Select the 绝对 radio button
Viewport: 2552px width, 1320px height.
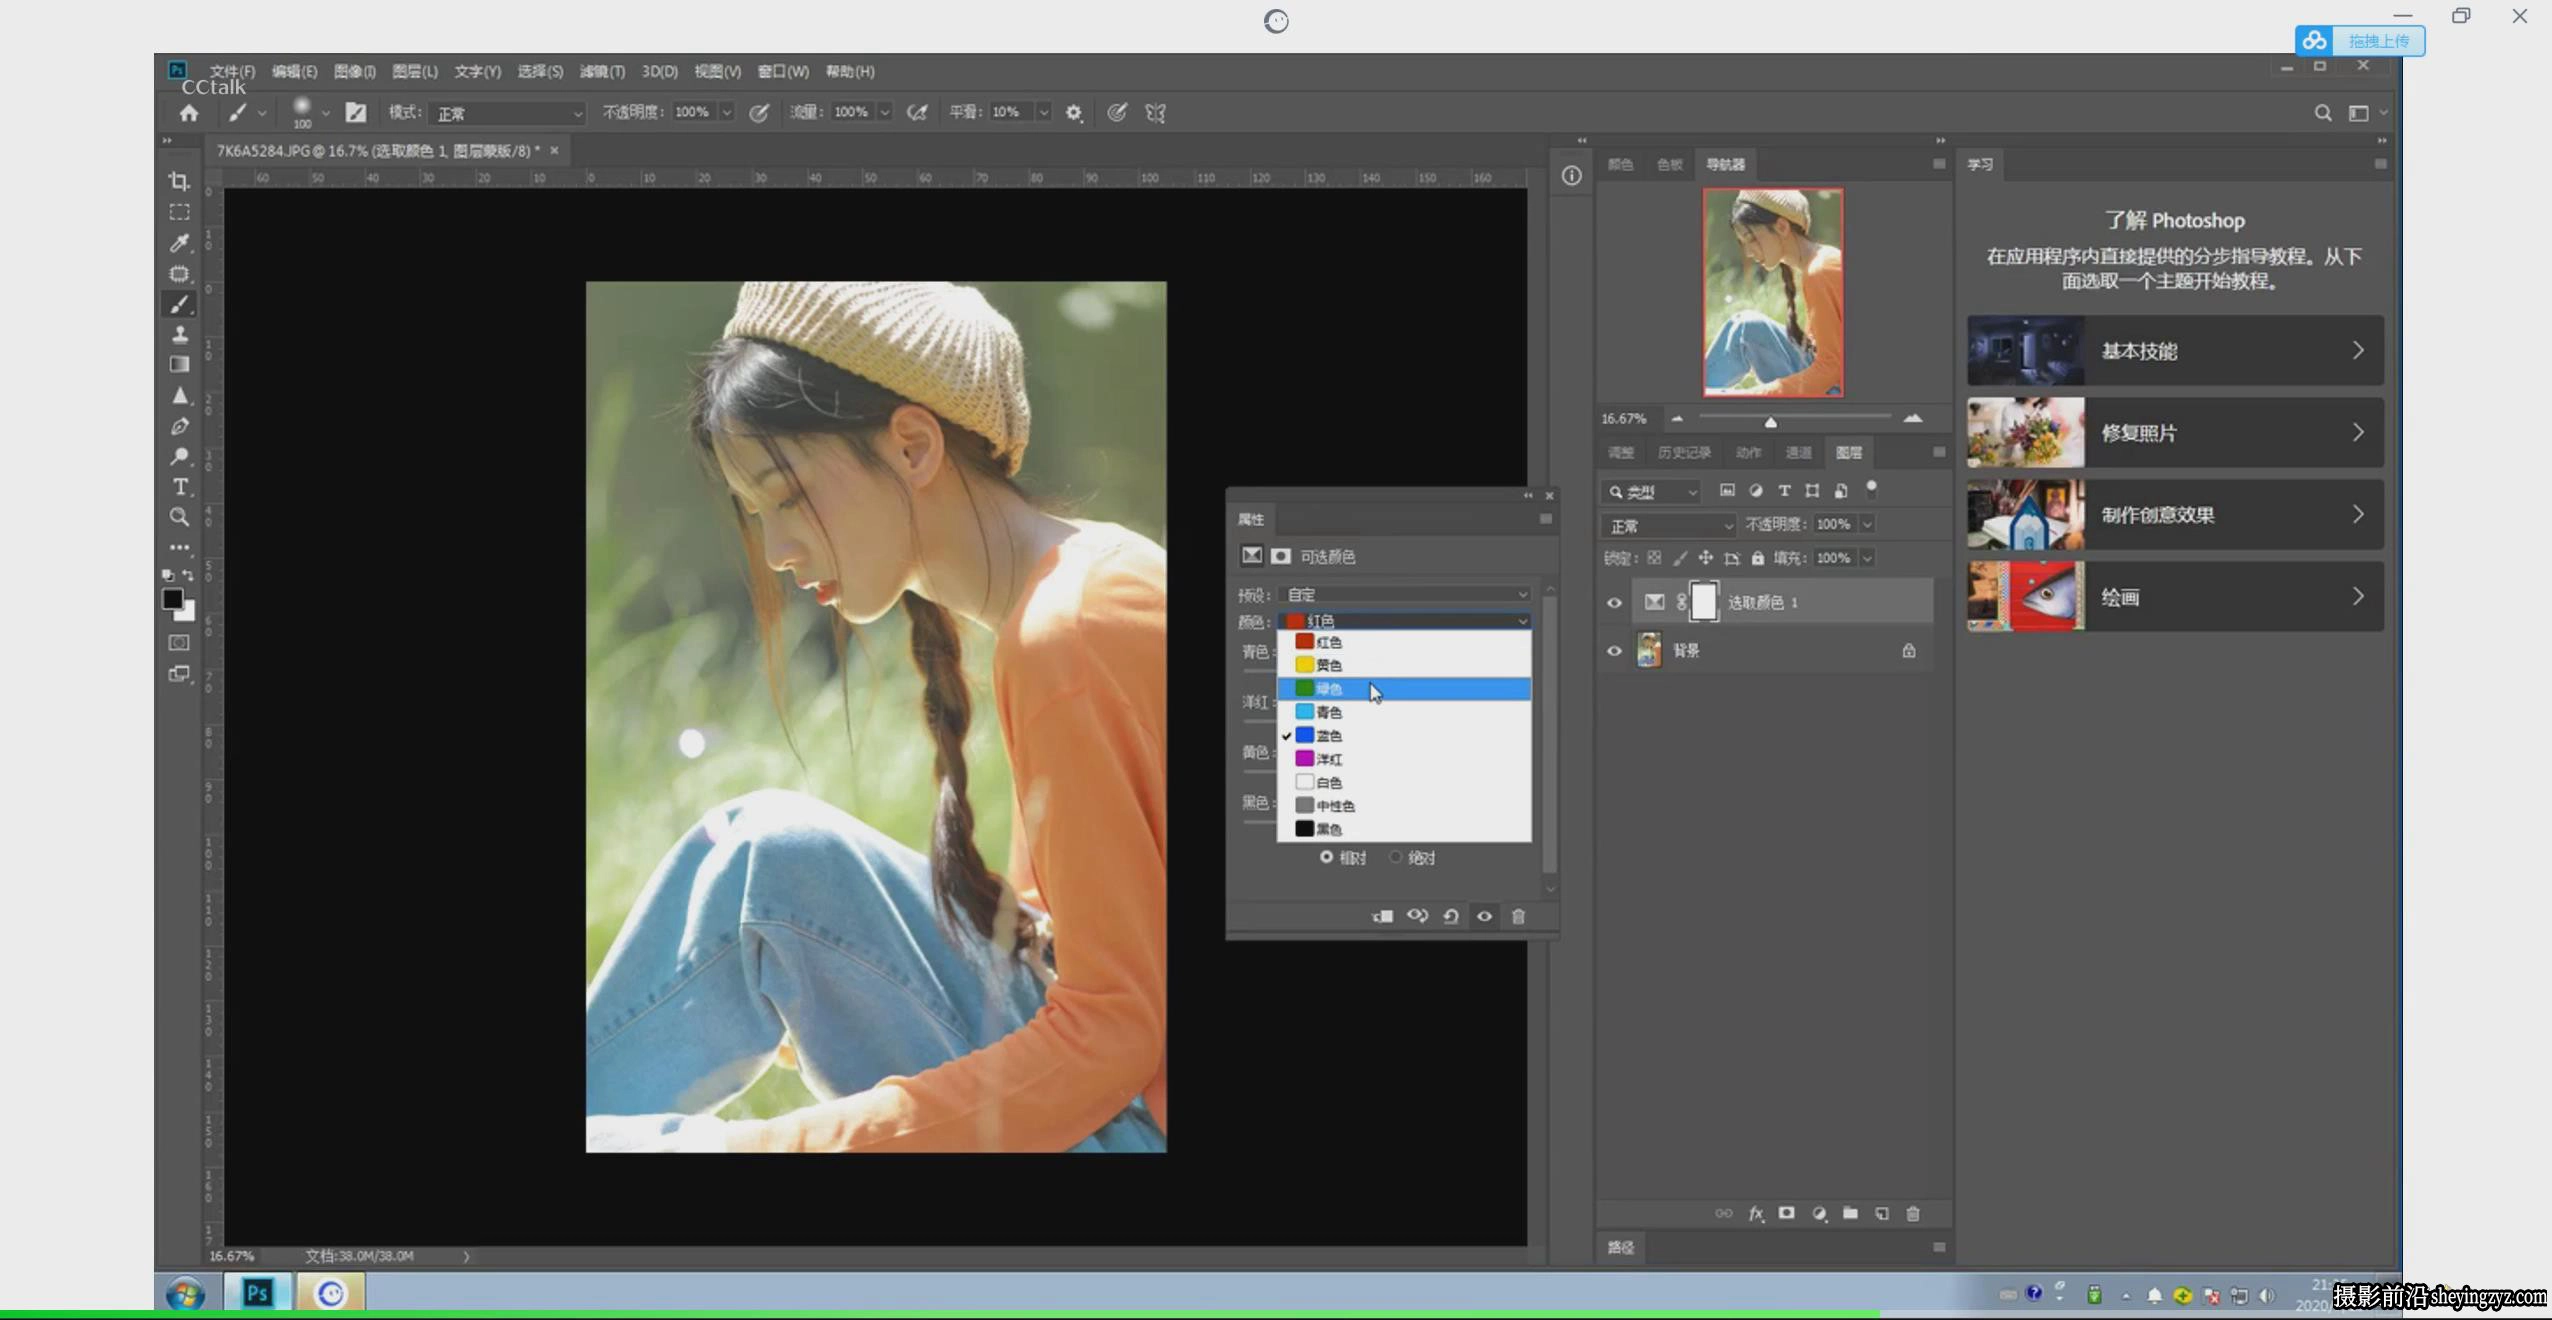[1395, 857]
